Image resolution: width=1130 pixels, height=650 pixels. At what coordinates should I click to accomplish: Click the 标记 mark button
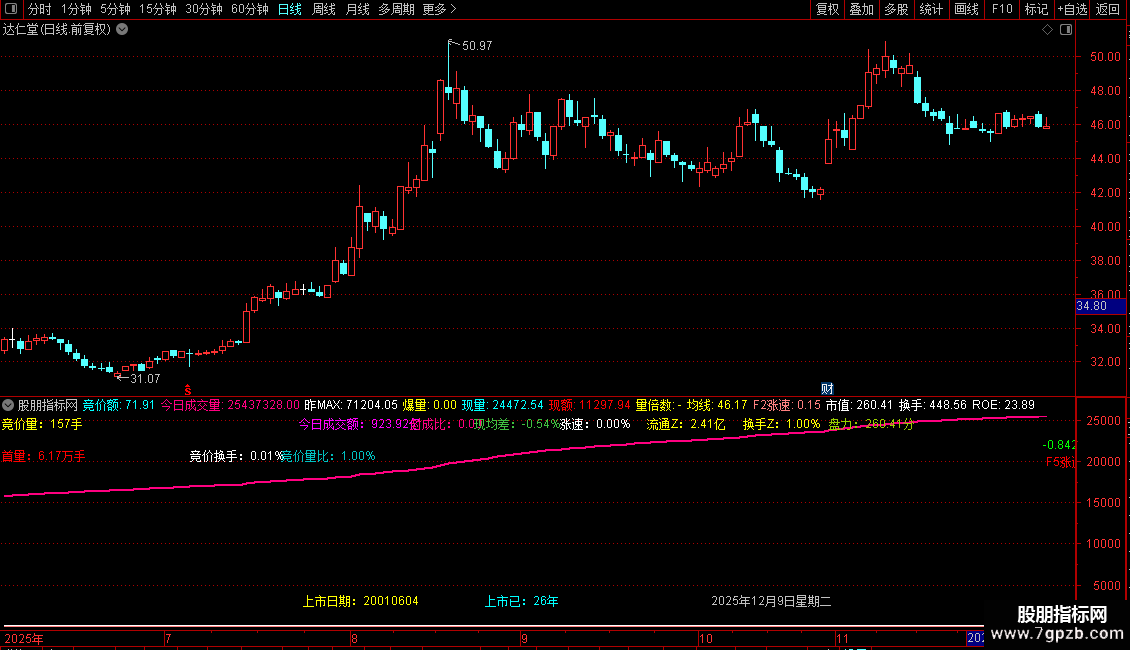point(1036,9)
